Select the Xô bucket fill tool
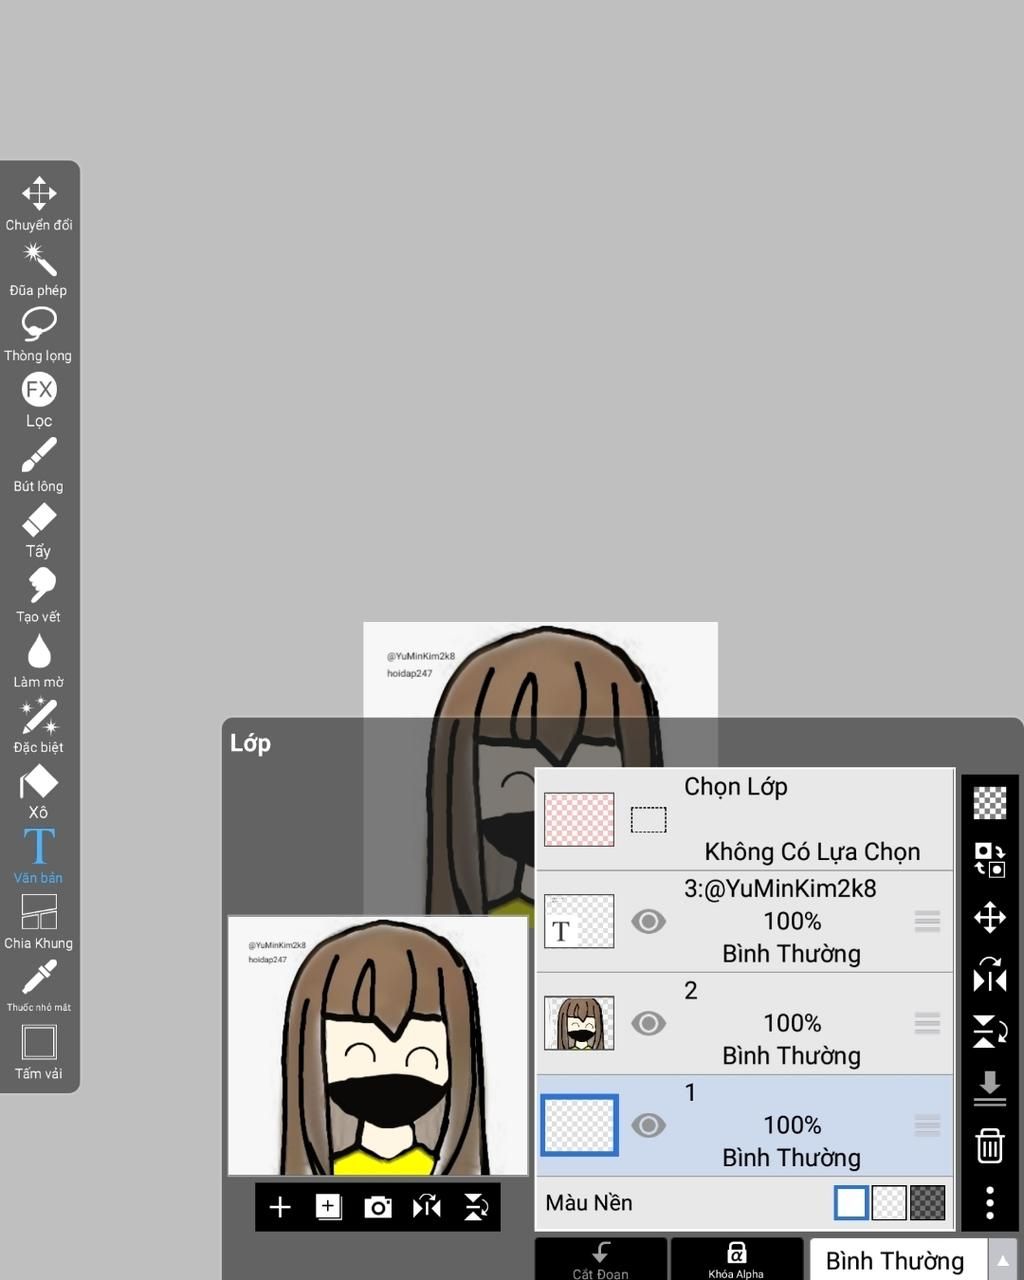 pos(39,791)
